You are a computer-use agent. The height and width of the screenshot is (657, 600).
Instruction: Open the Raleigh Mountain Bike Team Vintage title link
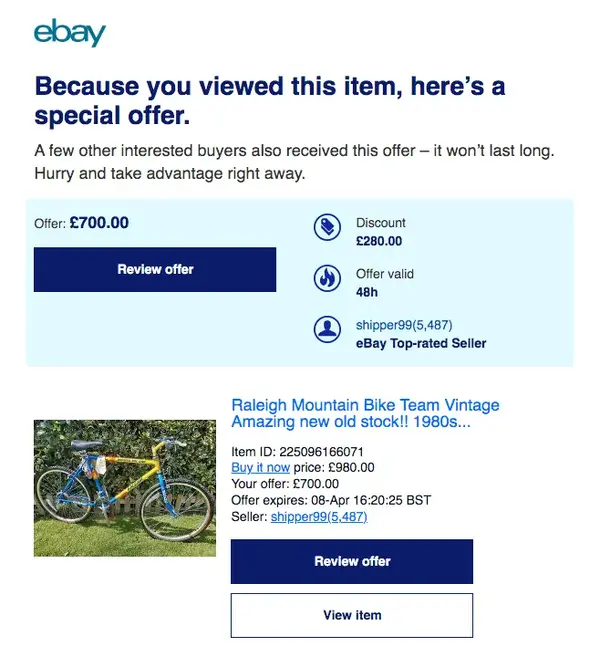[365, 413]
